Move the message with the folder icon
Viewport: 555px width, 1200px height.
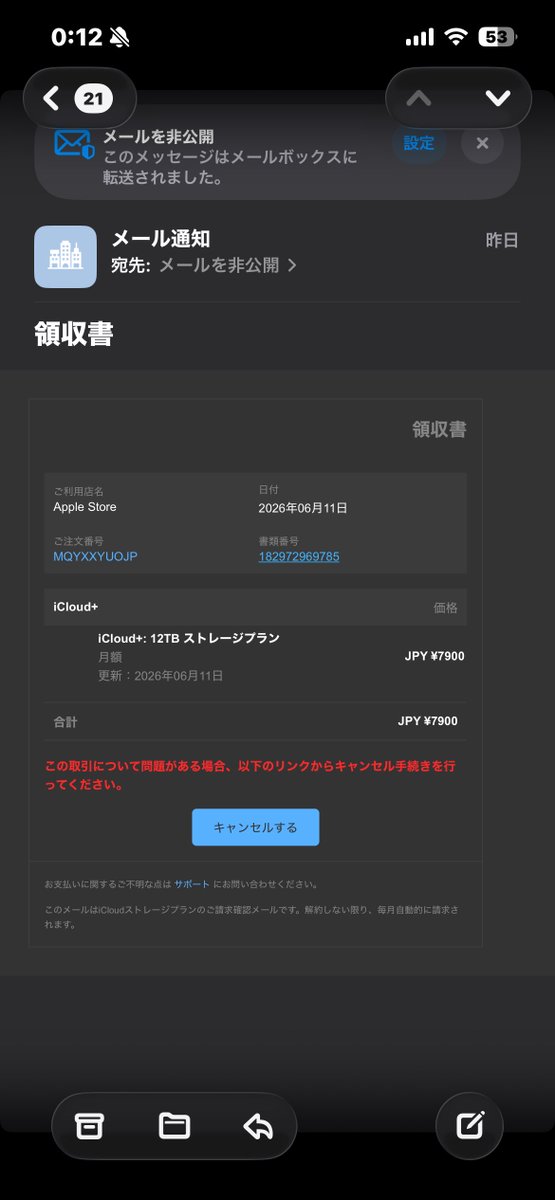174,1126
